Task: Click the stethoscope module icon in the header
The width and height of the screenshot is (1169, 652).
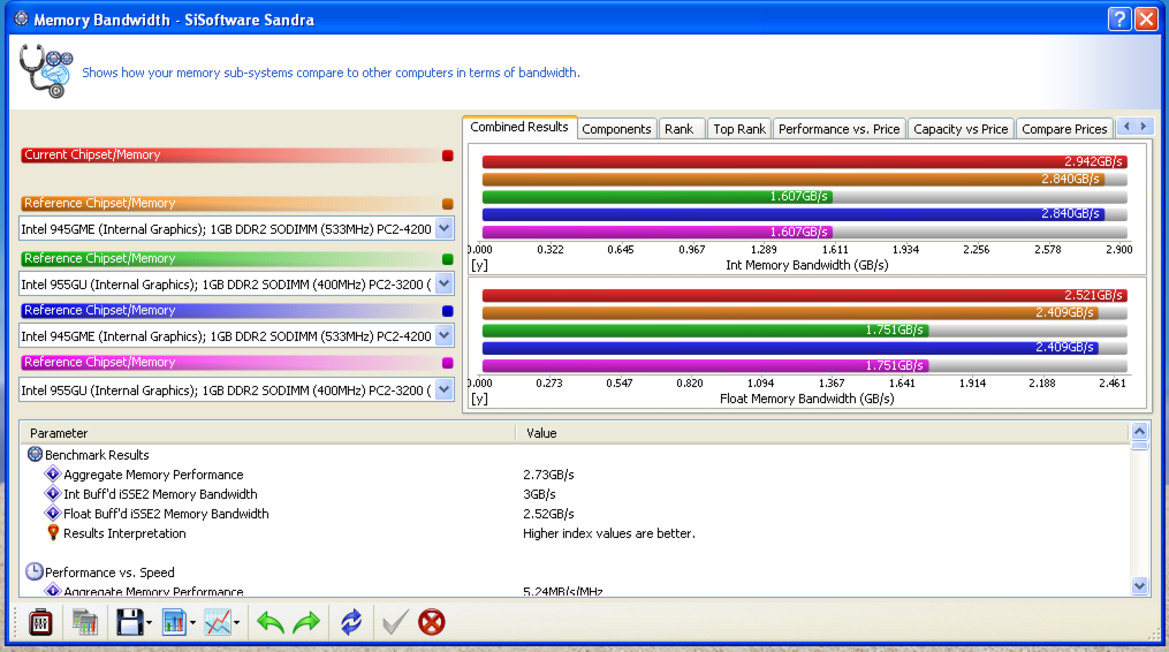Action: (x=45, y=71)
